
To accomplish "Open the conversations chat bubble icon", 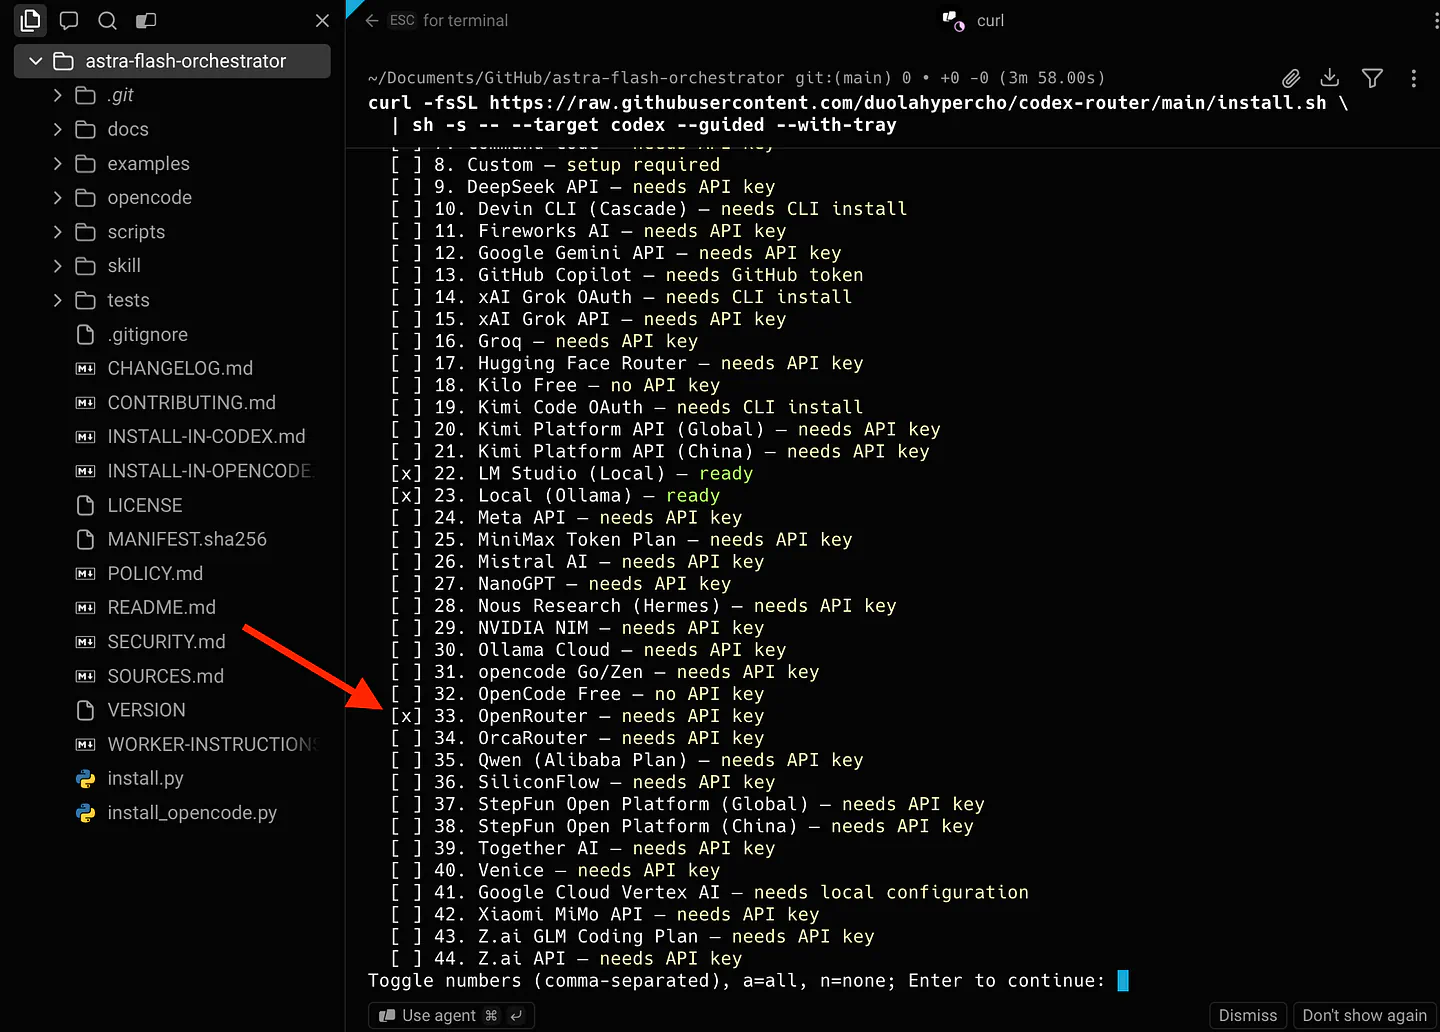I will click(69, 20).
